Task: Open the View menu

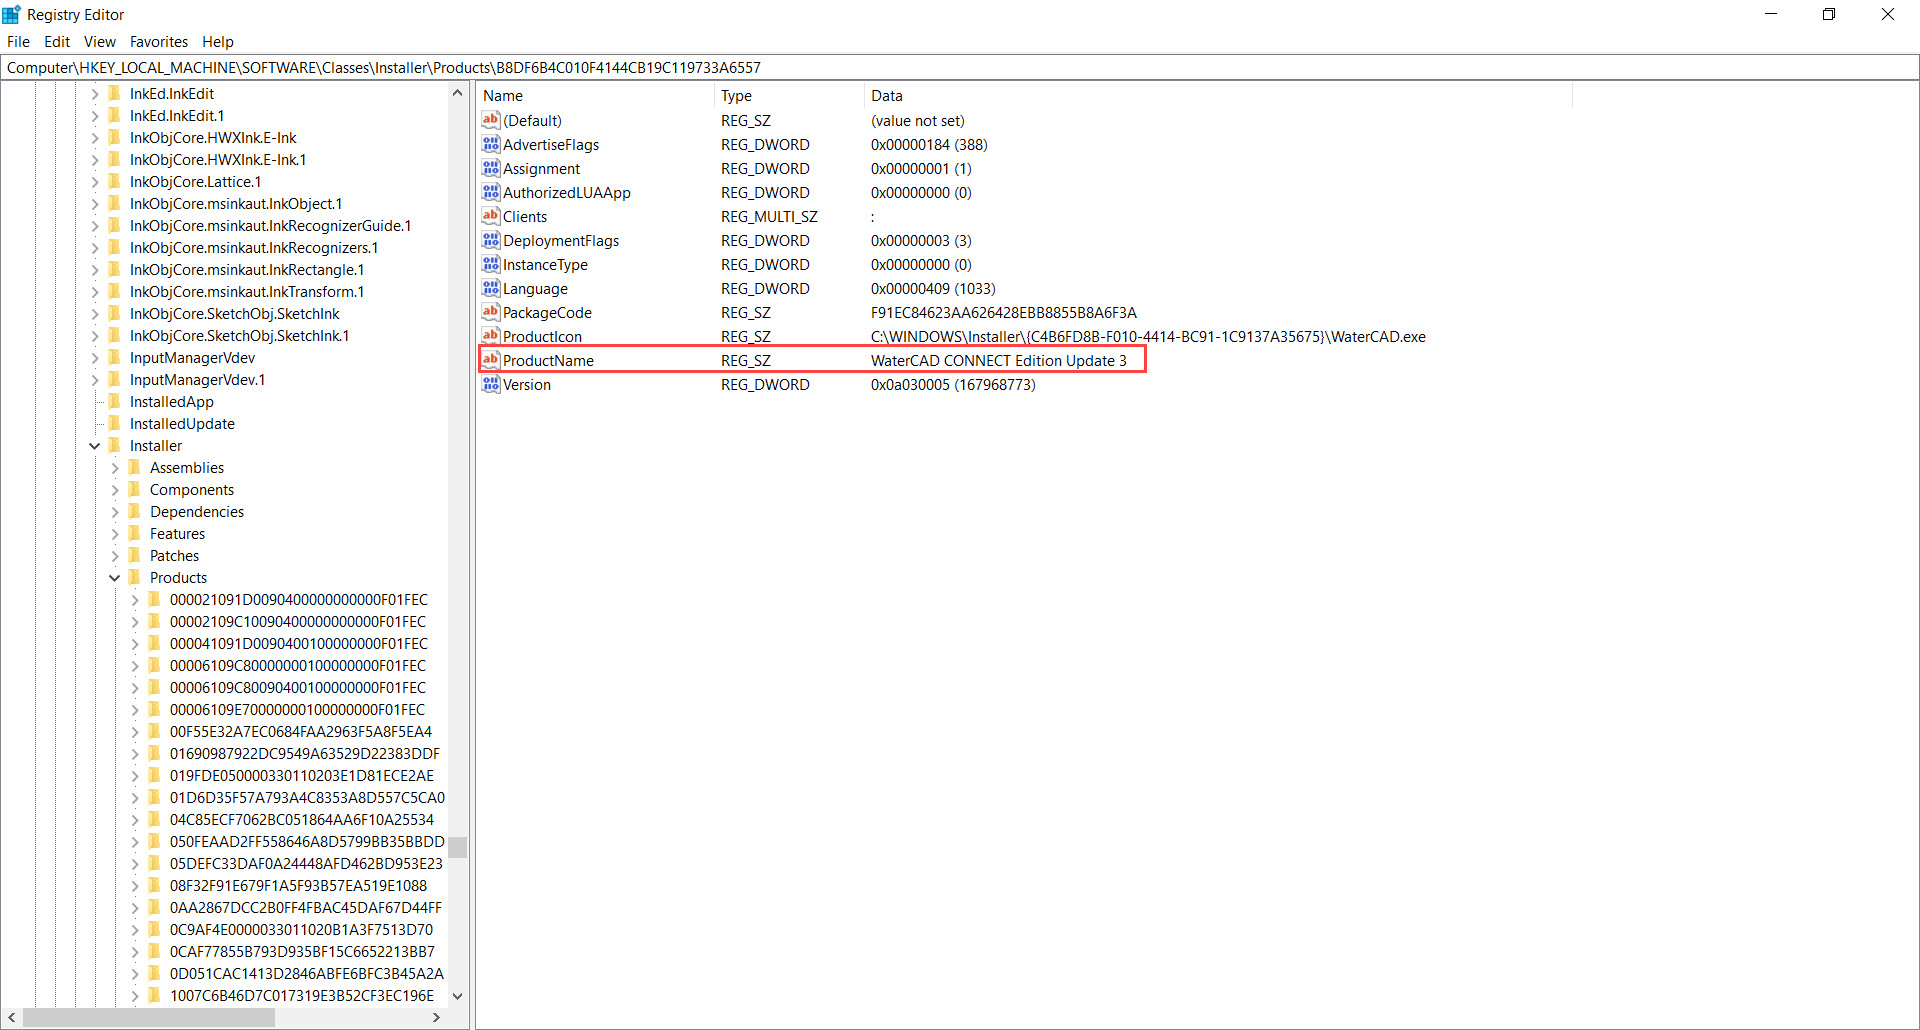Action: click(x=100, y=41)
